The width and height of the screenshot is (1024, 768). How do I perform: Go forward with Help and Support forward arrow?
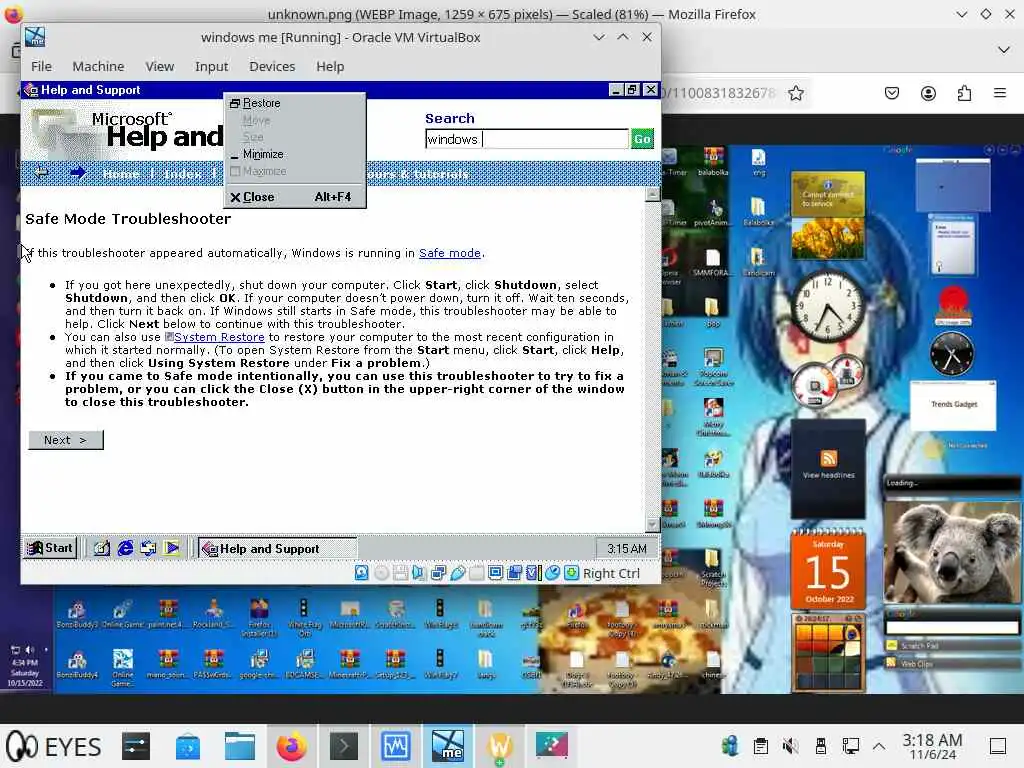78,173
